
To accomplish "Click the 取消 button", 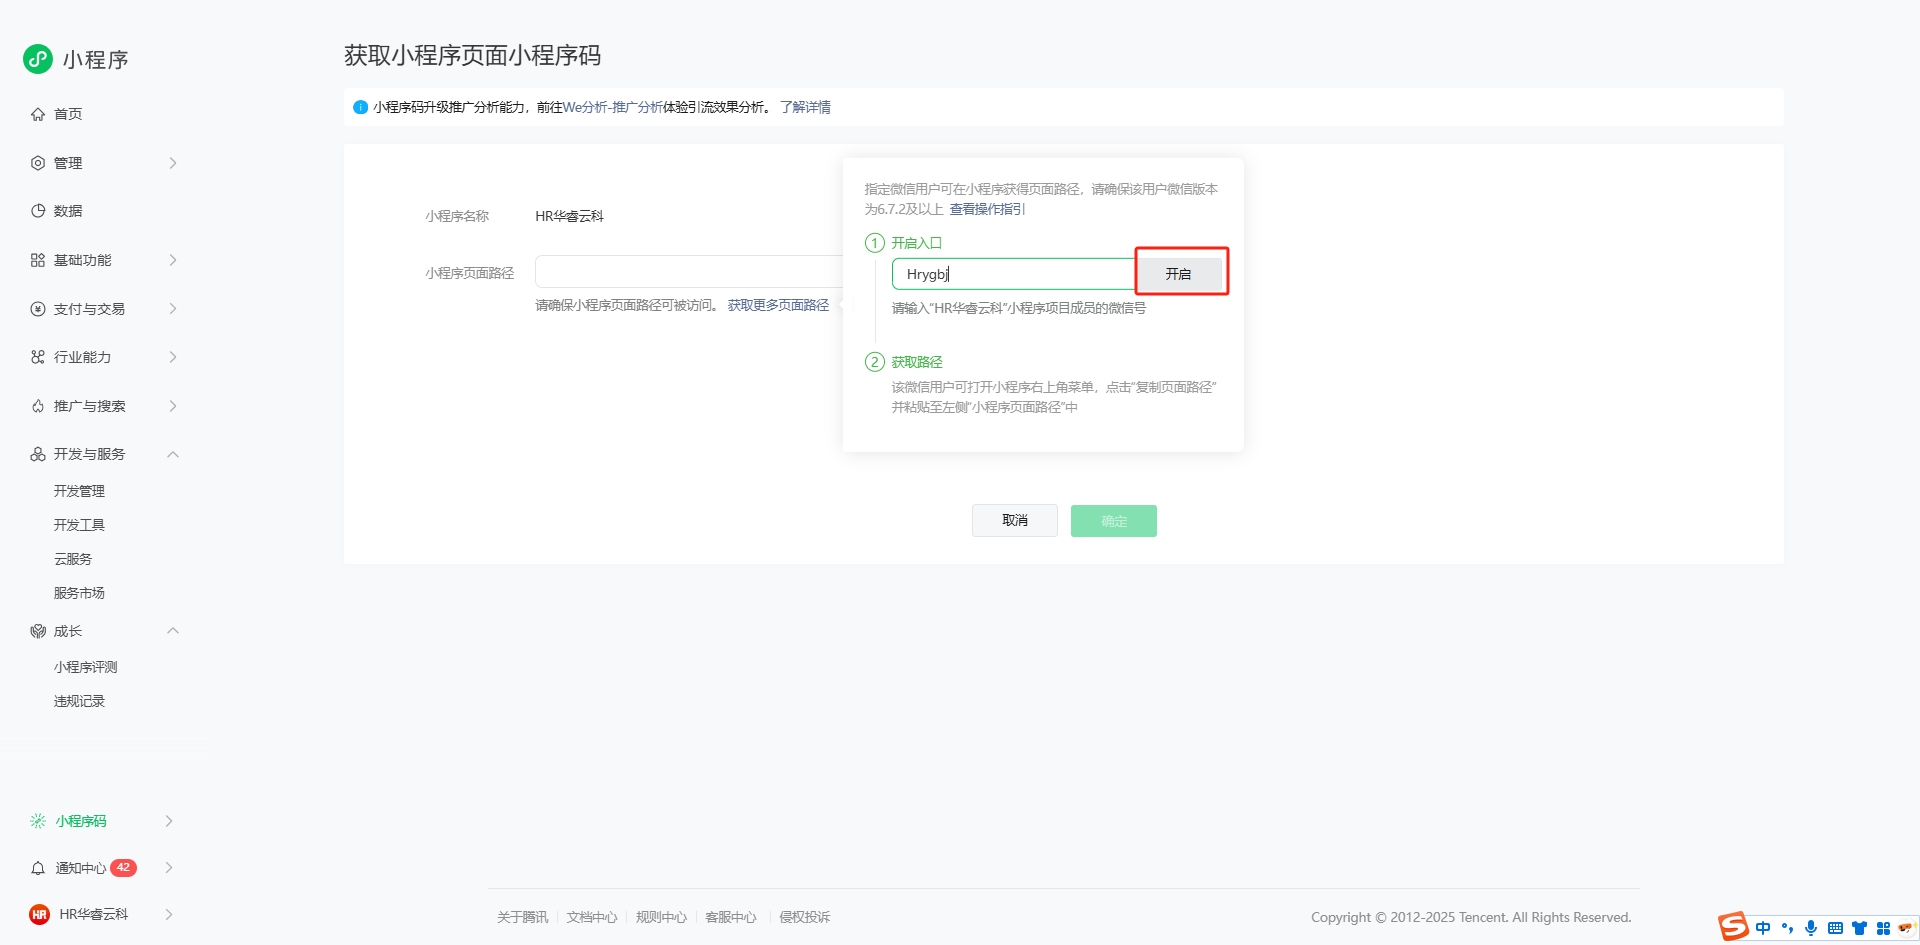I will pos(1014,520).
